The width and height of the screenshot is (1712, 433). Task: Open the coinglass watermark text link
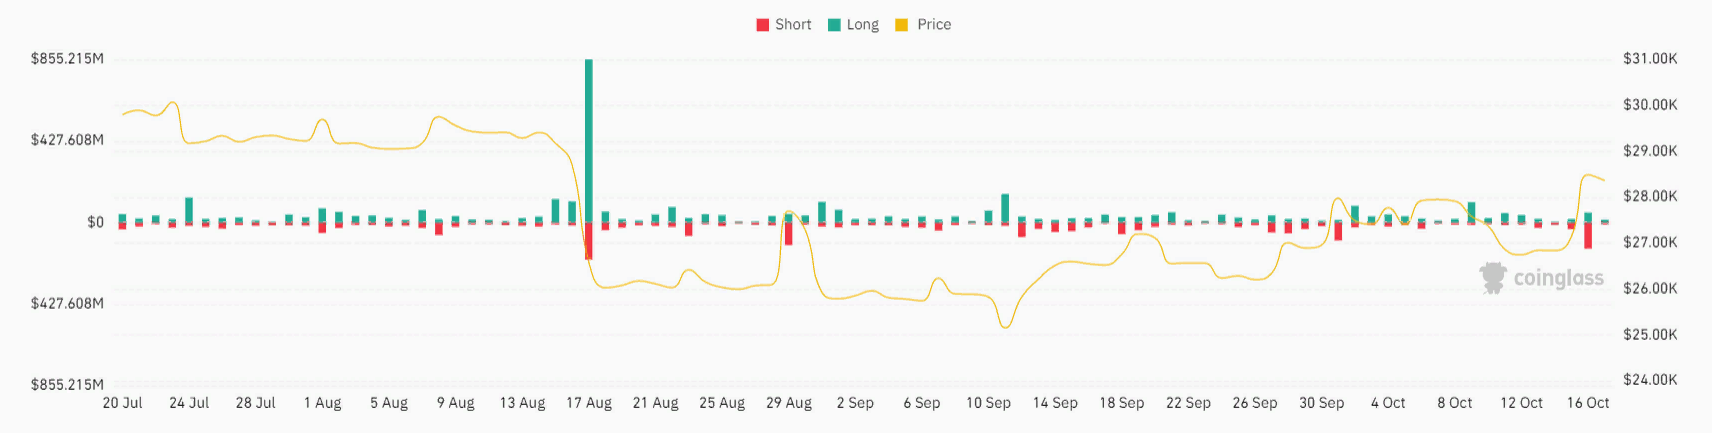(1558, 278)
